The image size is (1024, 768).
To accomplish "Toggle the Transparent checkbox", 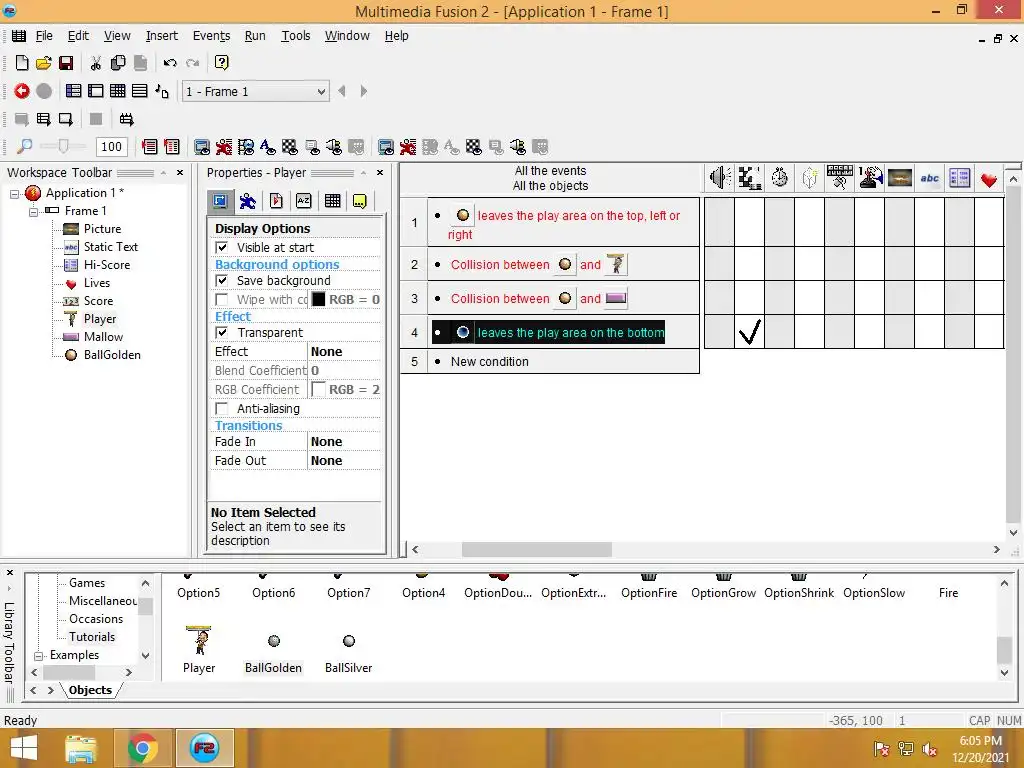I will 222,332.
